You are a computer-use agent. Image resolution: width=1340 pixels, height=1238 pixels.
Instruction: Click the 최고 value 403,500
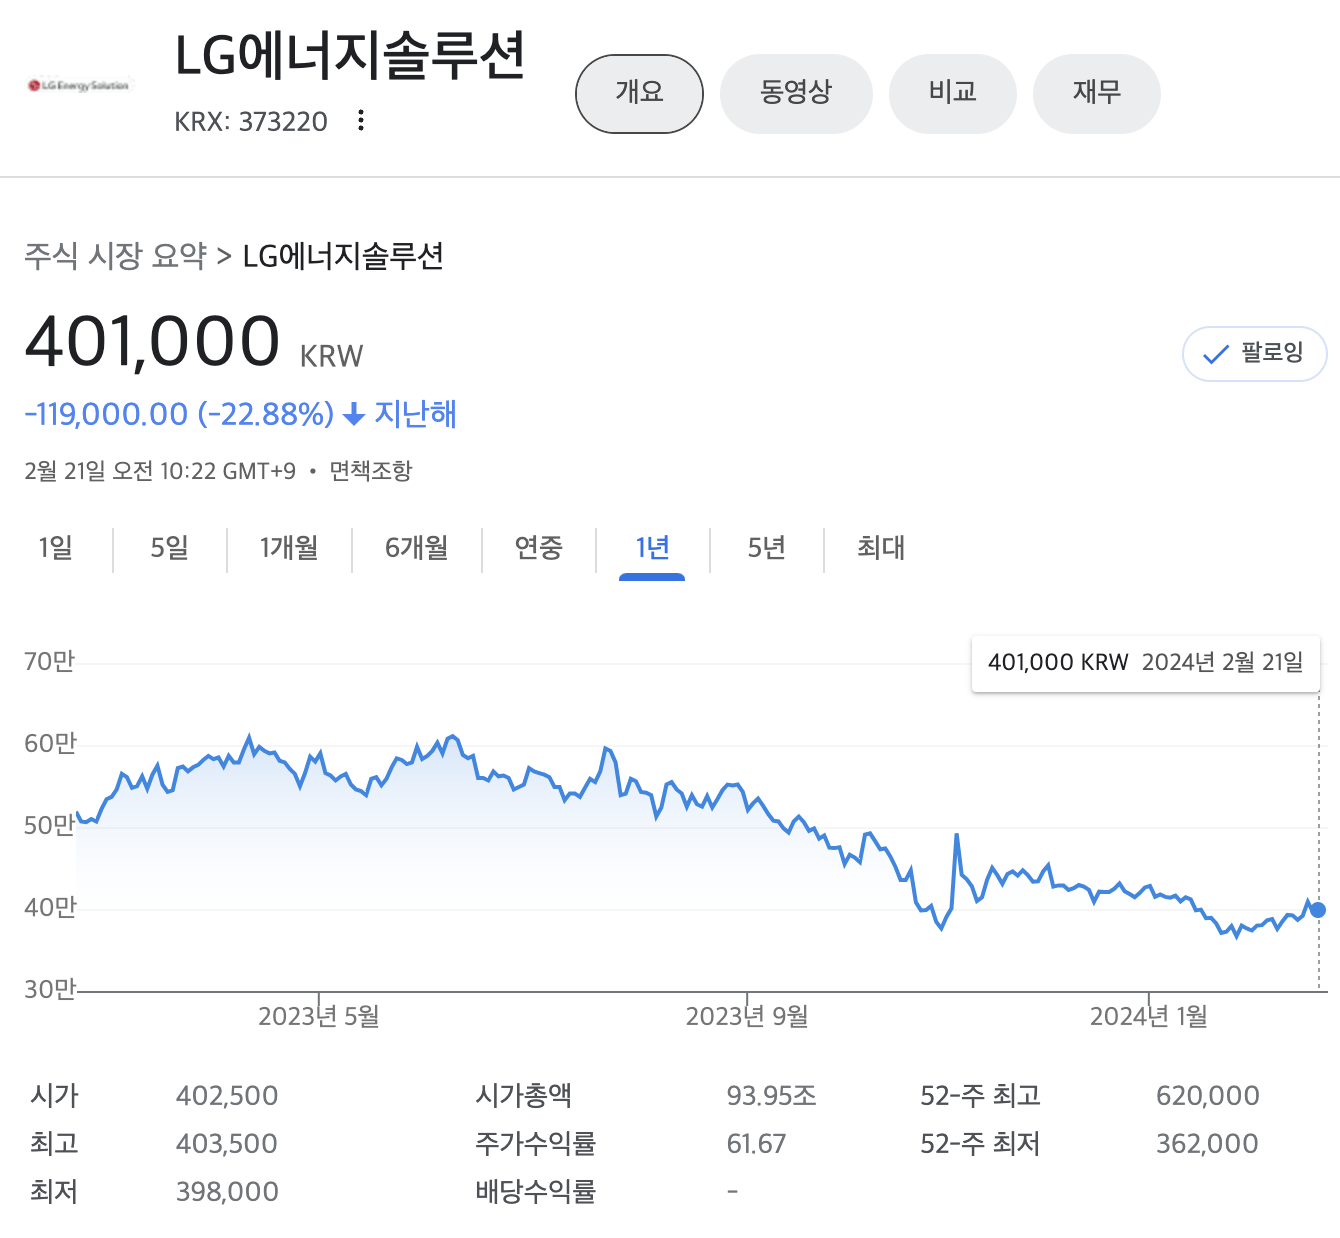(x=227, y=1144)
